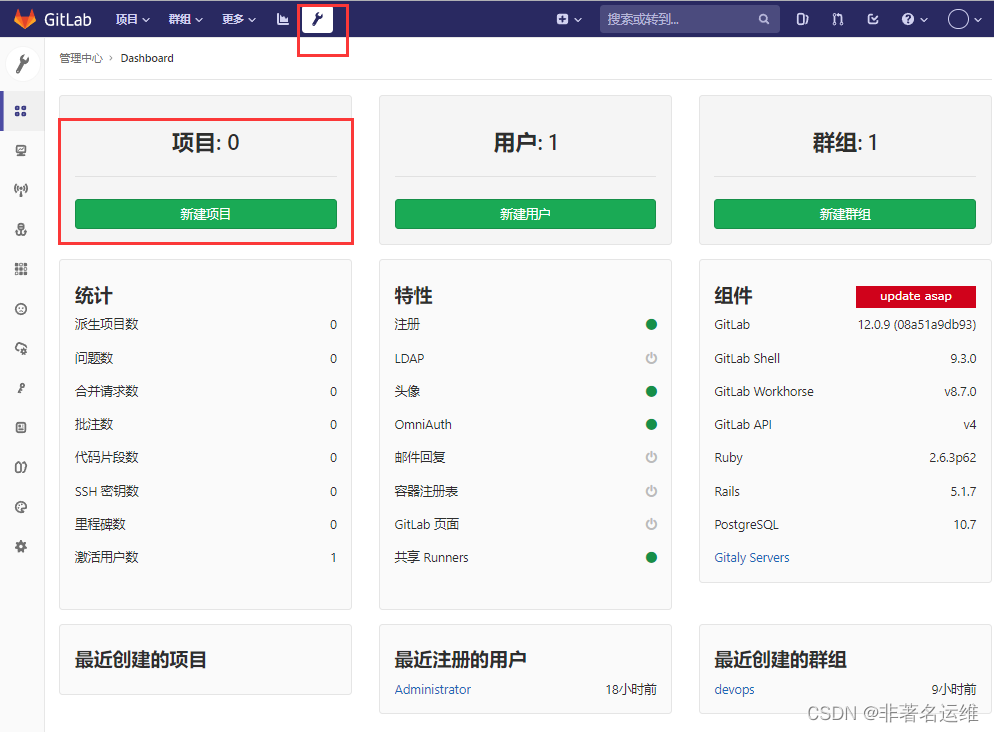Click the GitLab fox logo
Screen dimensions: 994x732
tap(25, 19)
